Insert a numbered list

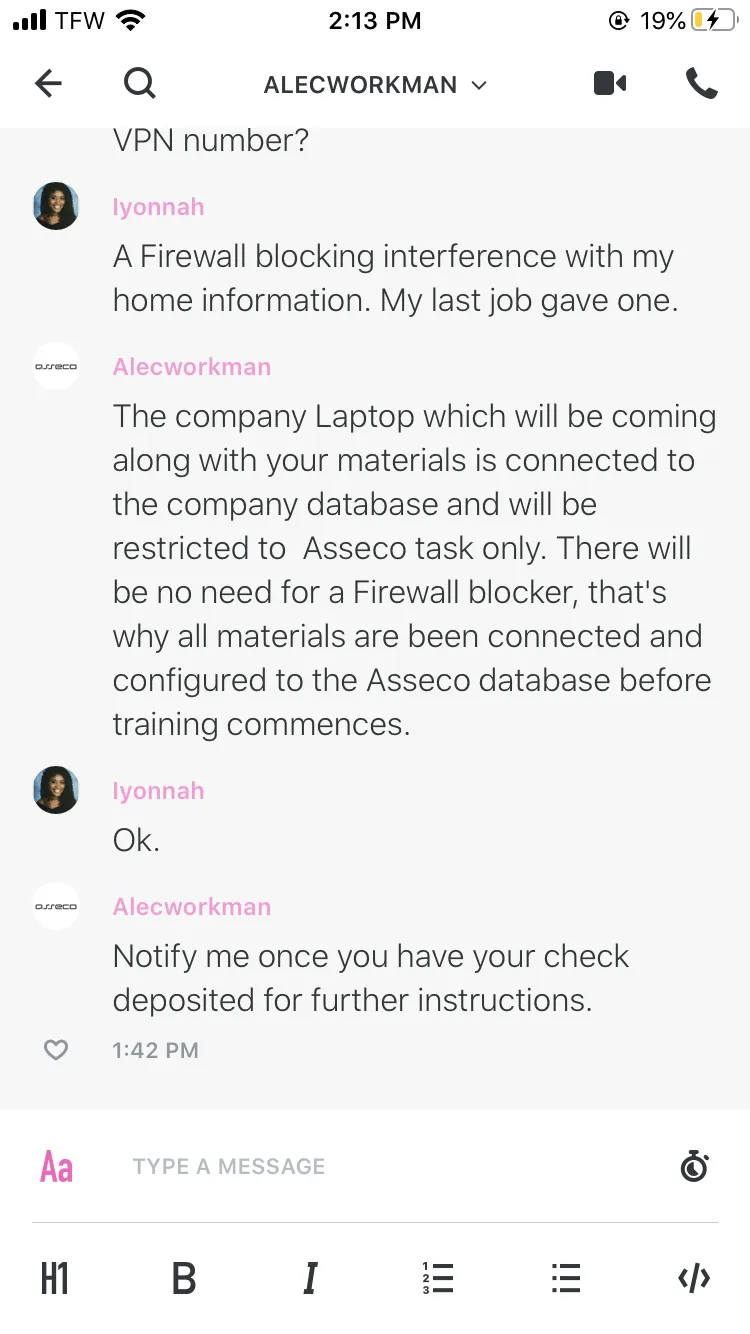coord(438,1278)
